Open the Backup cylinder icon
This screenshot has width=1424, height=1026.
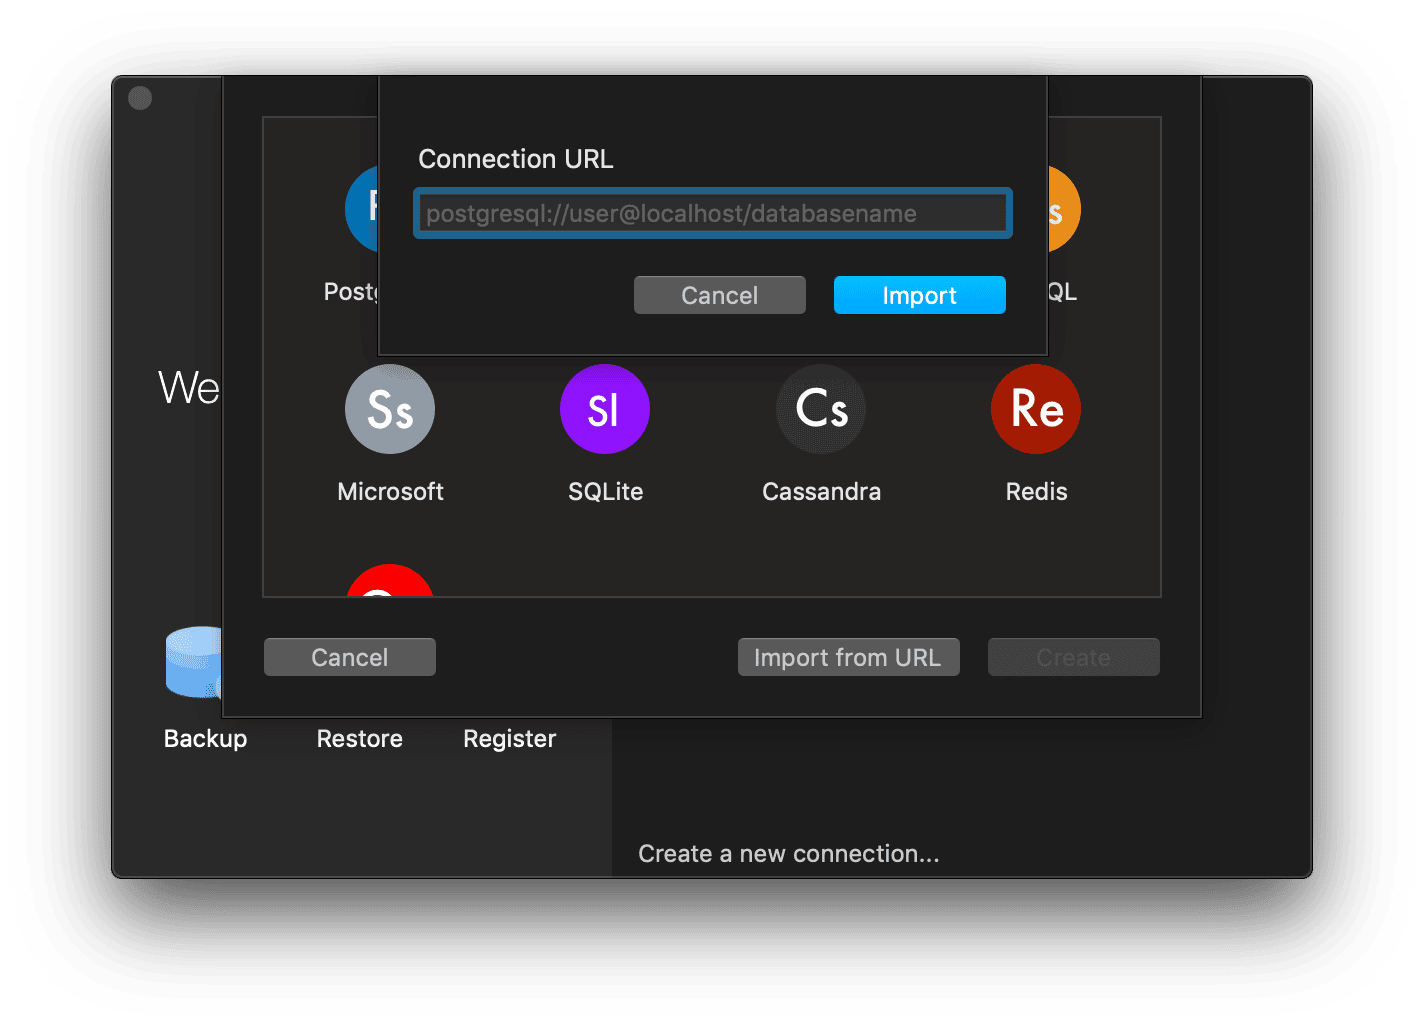coord(194,662)
